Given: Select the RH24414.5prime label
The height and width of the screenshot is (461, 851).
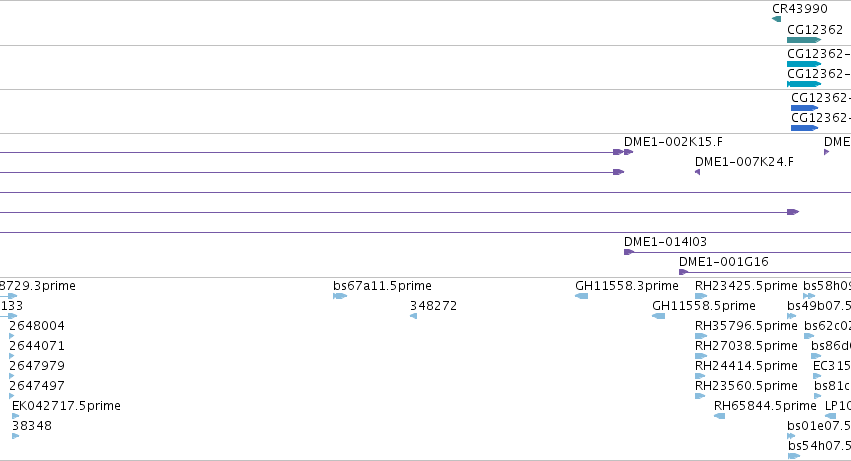Looking at the screenshot, I should [x=746, y=366].
